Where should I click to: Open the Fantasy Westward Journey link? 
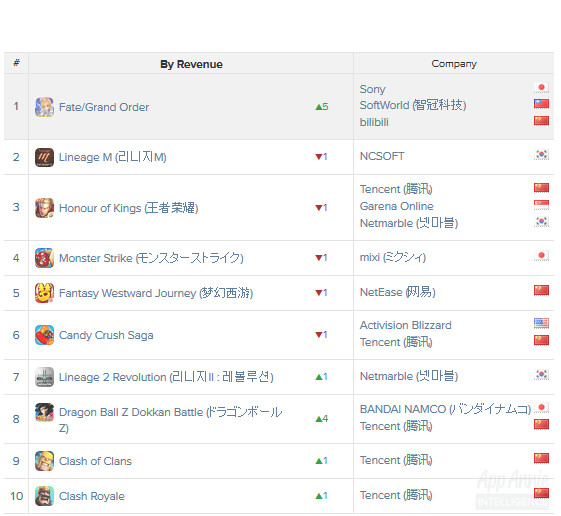click(x=156, y=293)
